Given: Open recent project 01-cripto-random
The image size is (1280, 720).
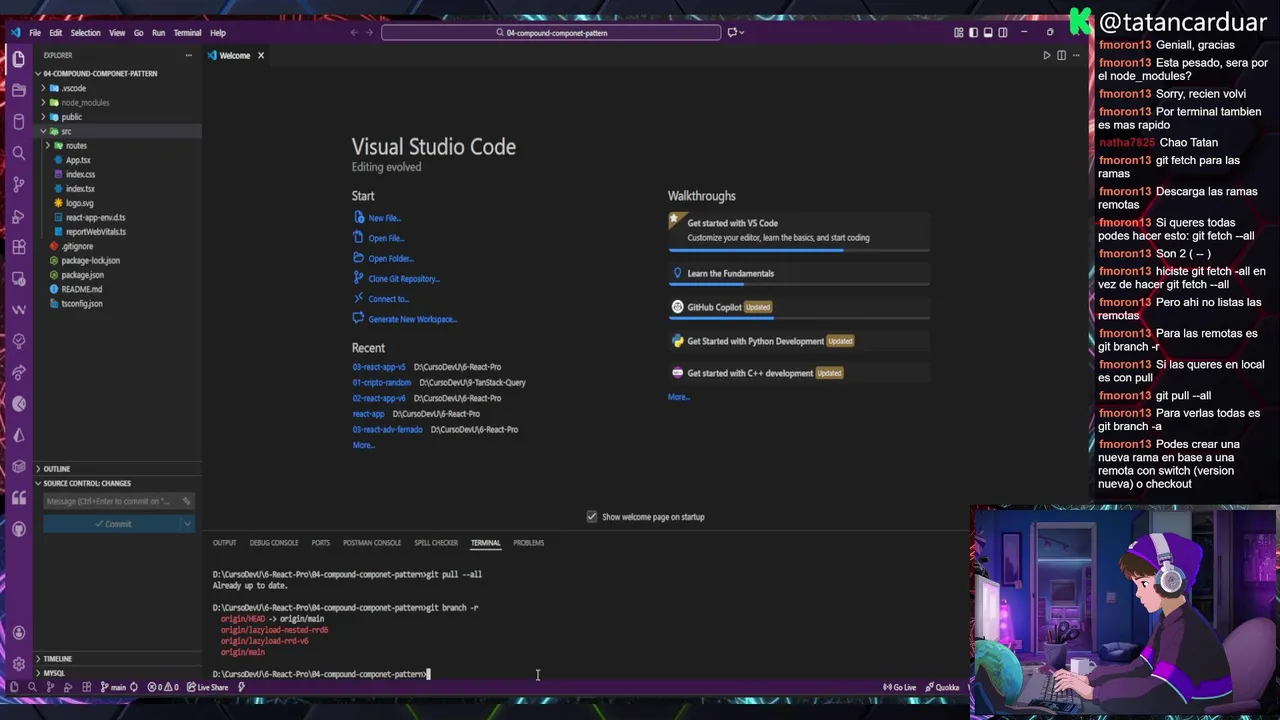Looking at the screenshot, I should [x=381, y=382].
